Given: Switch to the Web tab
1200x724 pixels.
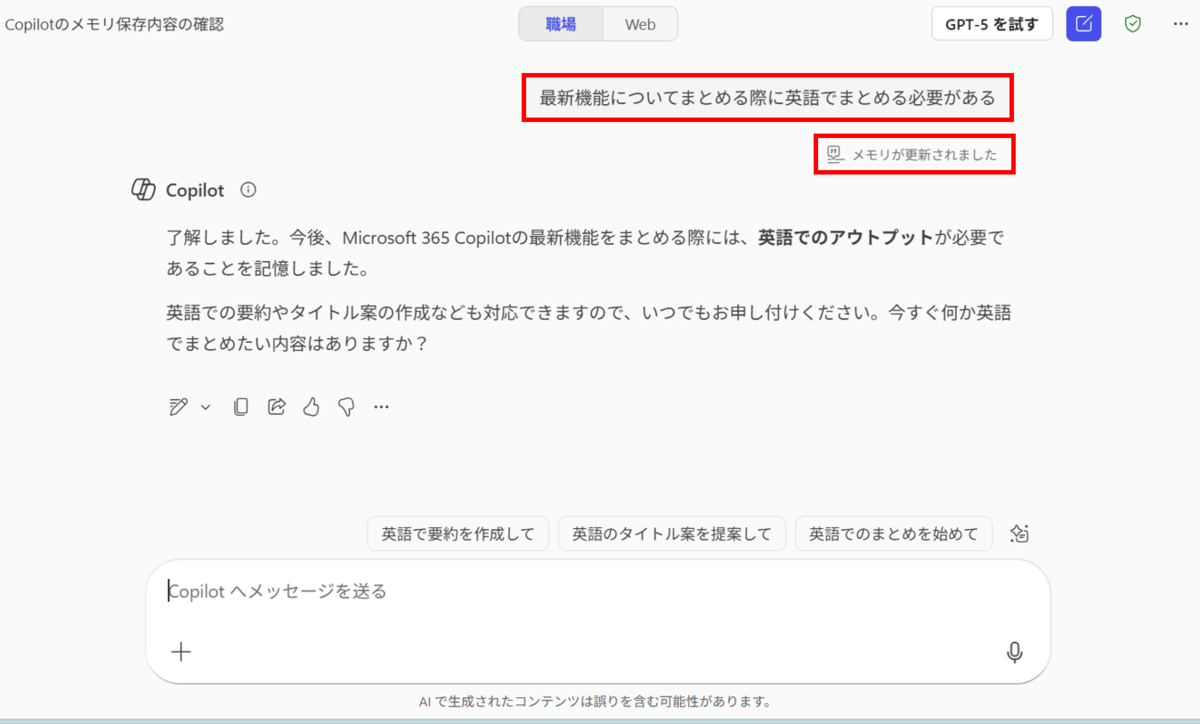Looking at the screenshot, I should [640, 24].
